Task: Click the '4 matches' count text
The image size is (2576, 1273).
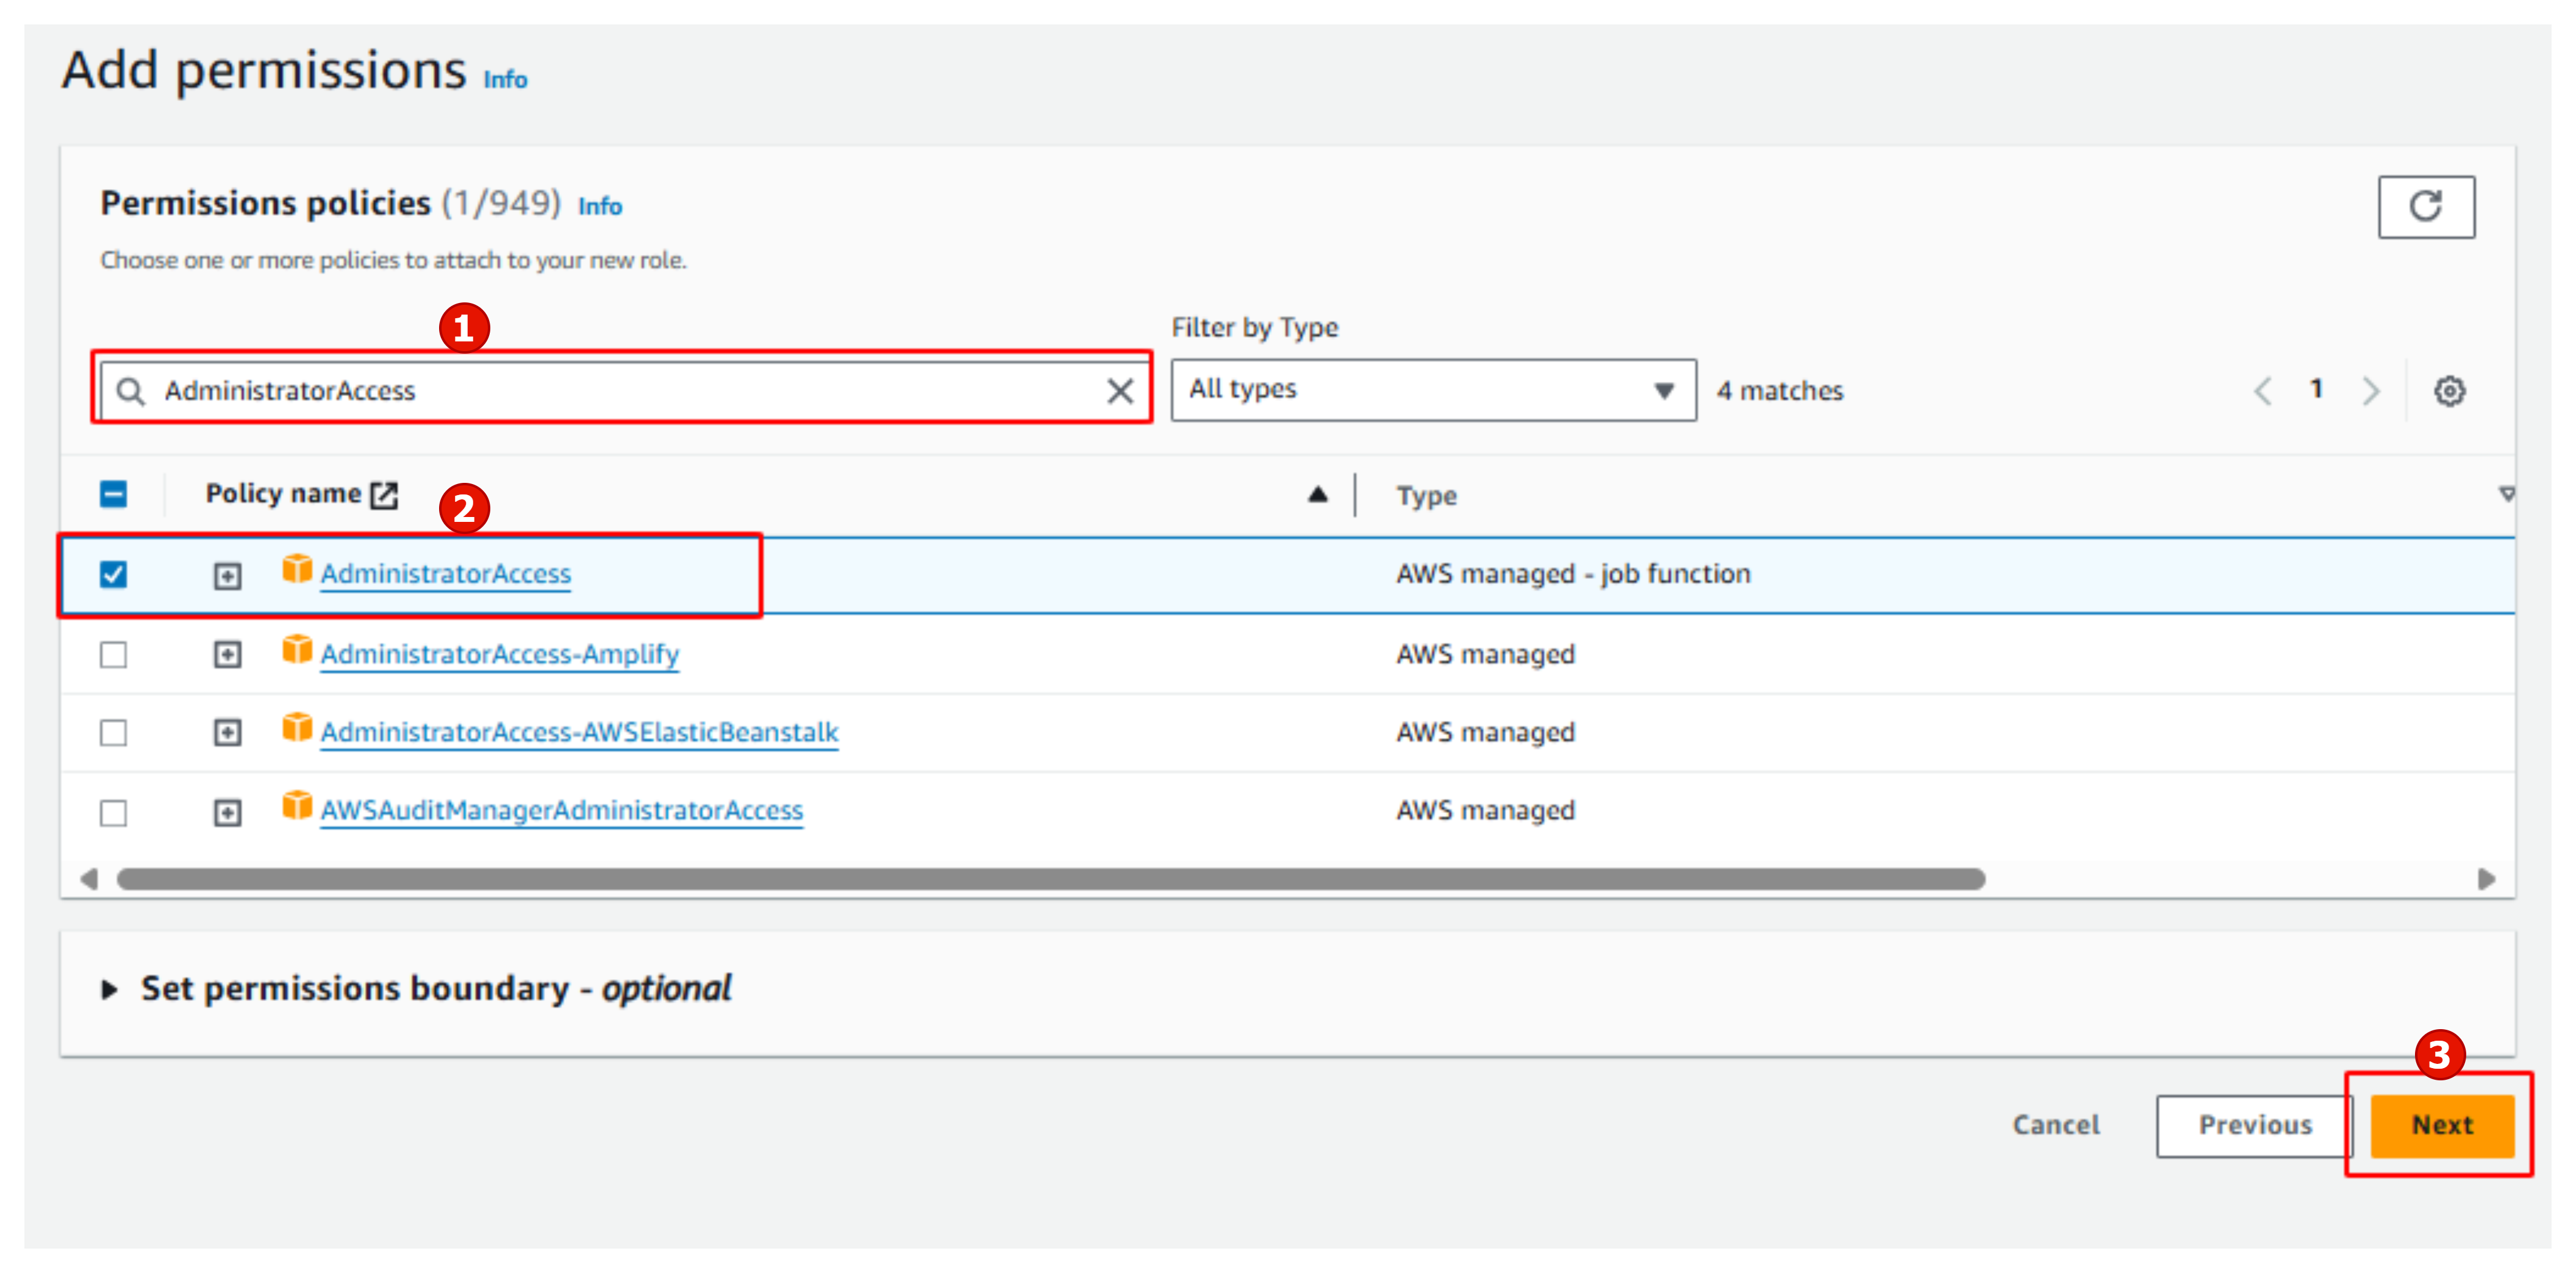Action: click(1779, 391)
